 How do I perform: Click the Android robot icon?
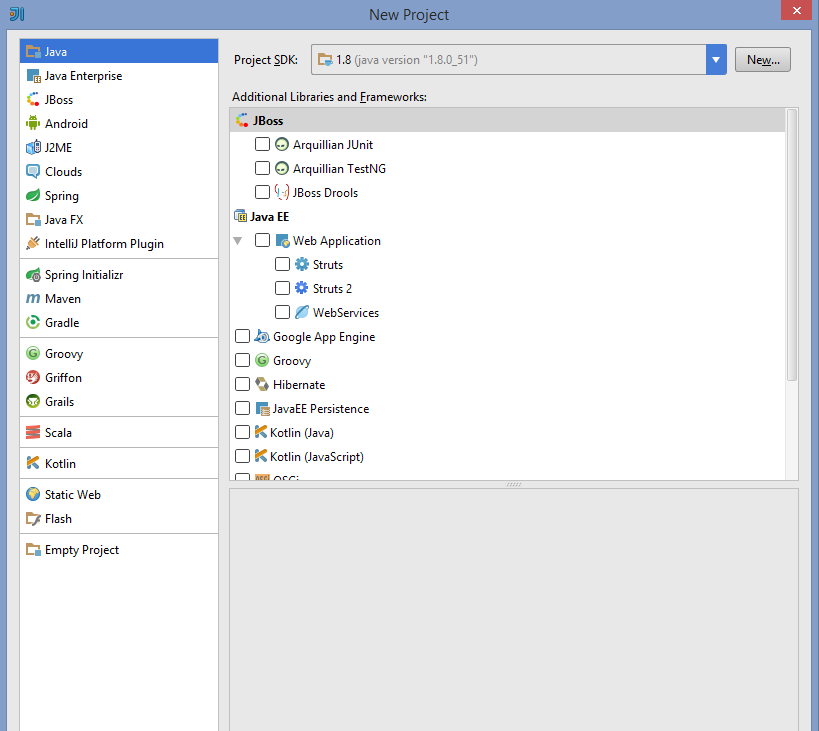click(x=33, y=124)
